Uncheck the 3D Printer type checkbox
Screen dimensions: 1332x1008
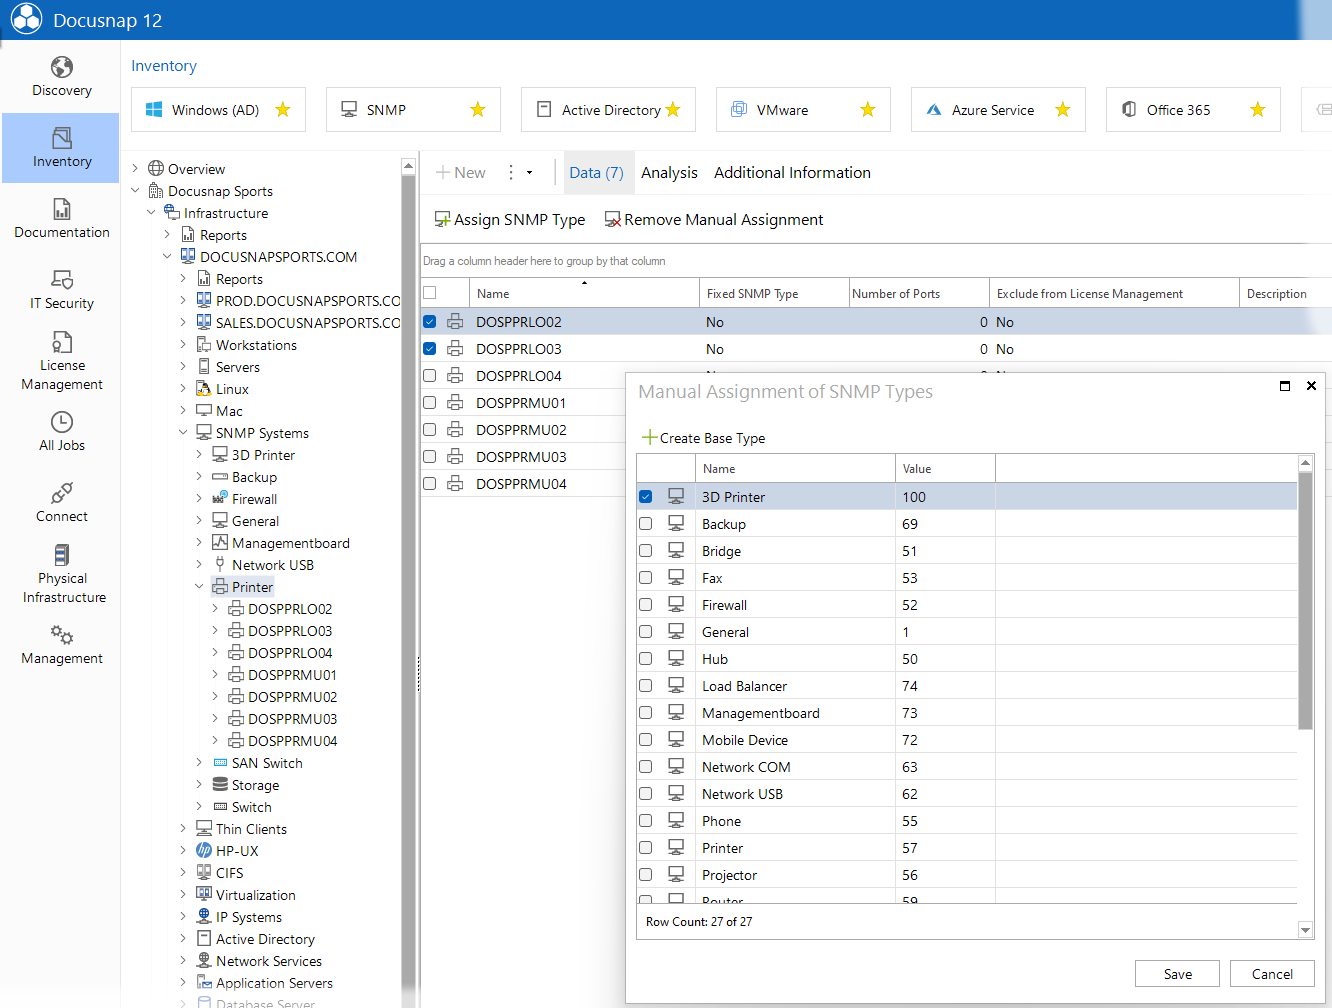click(x=645, y=497)
